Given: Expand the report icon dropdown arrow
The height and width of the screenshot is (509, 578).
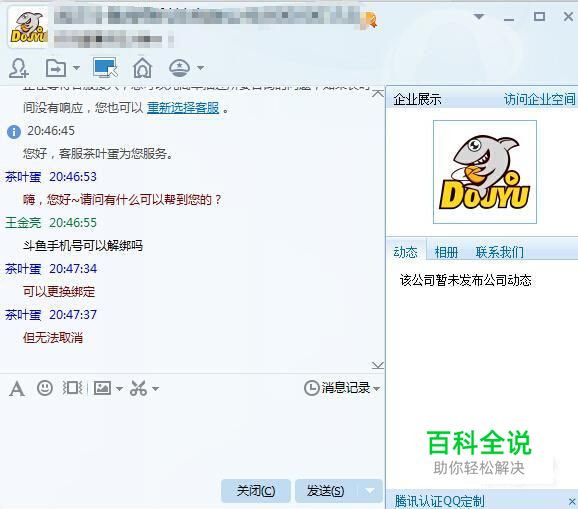Looking at the screenshot, I should pos(200,68).
